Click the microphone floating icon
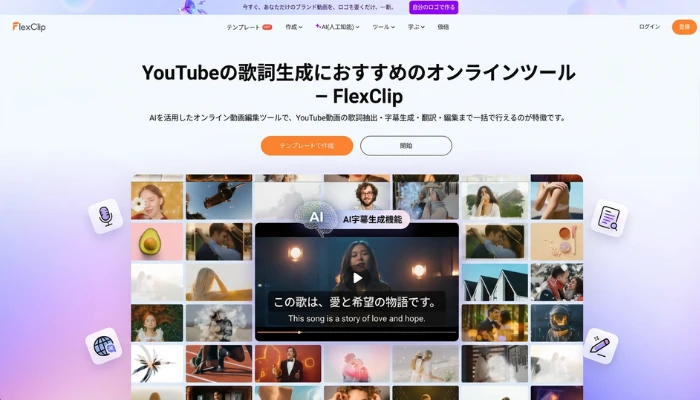This screenshot has width=700, height=400. coord(105,216)
